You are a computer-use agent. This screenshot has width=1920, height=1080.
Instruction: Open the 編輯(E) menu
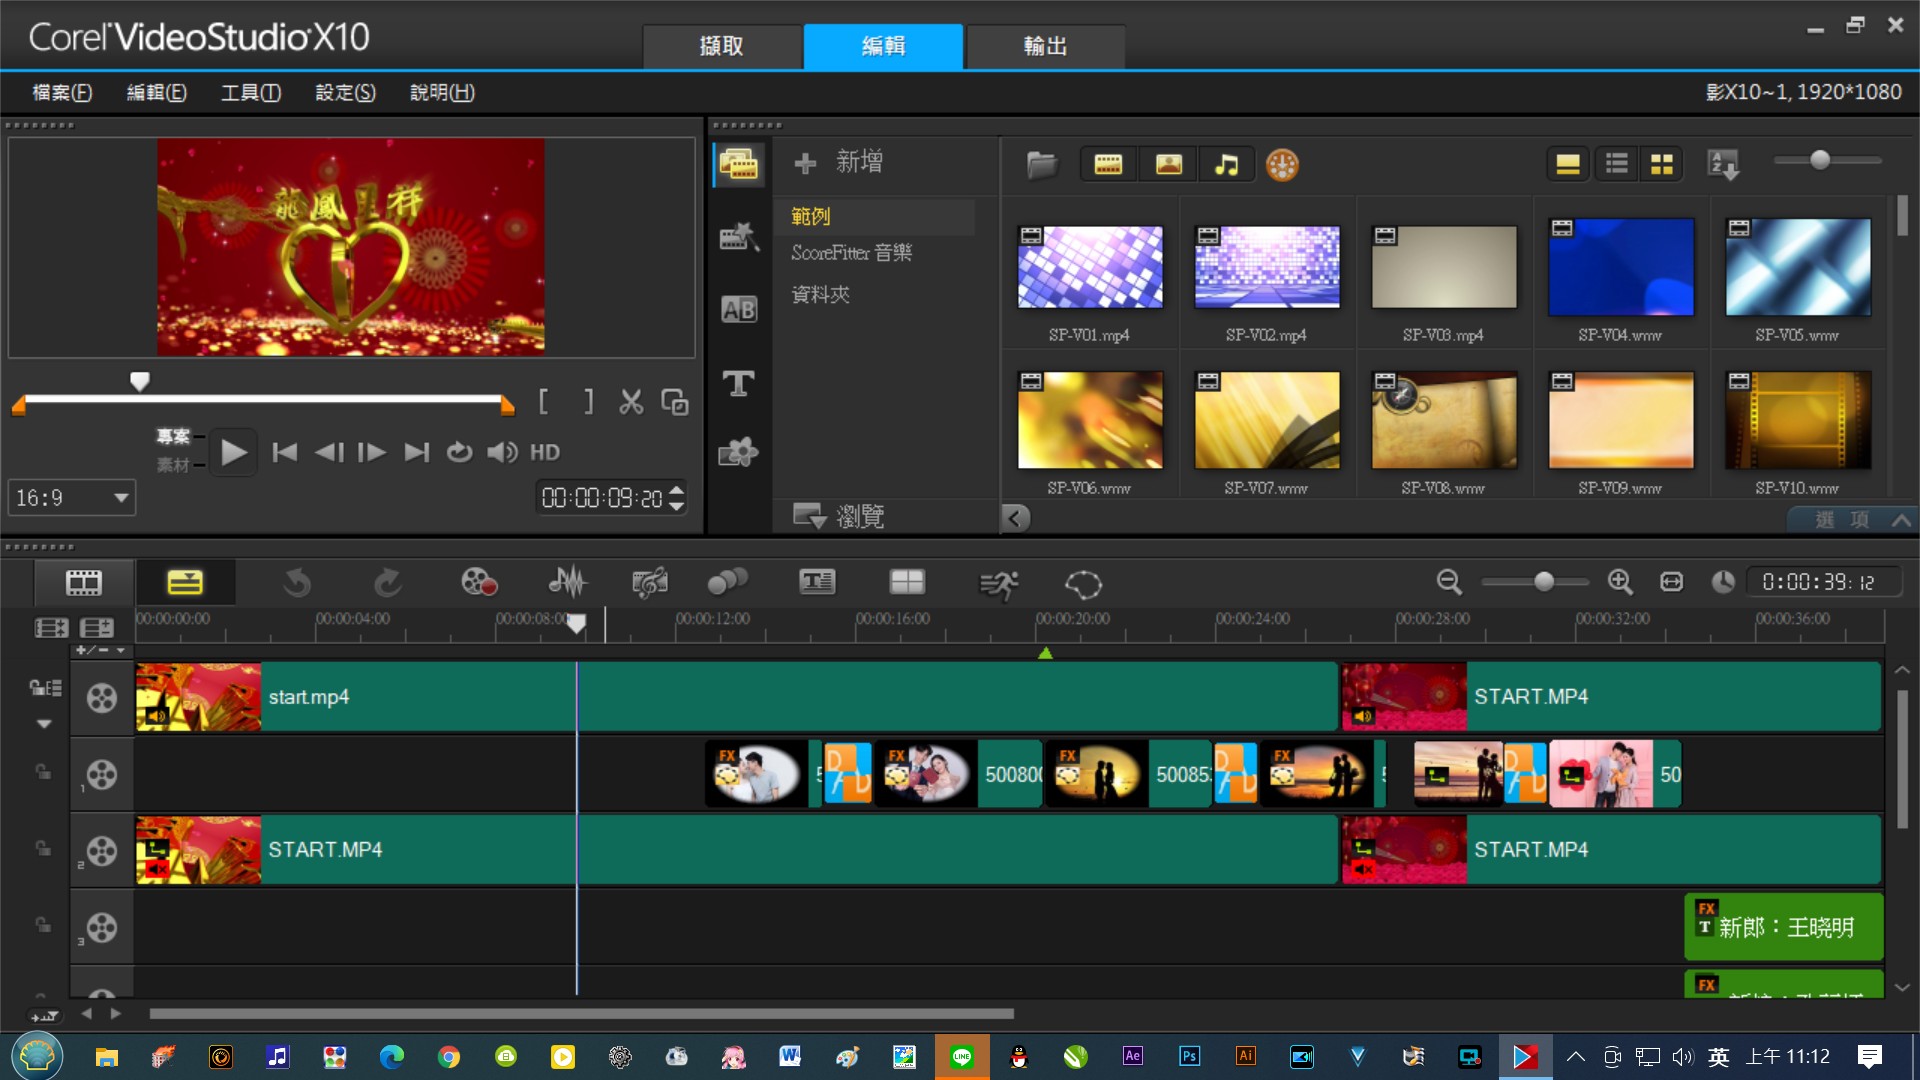tap(157, 92)
